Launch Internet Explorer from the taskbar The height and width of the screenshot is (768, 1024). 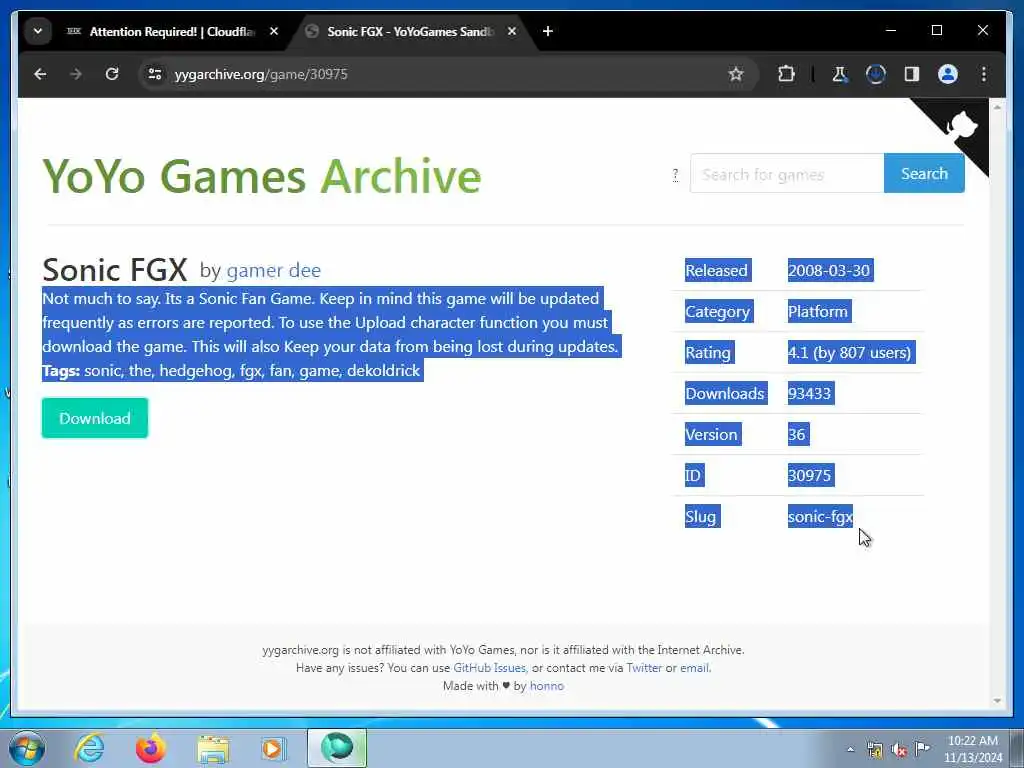[89, 748]
